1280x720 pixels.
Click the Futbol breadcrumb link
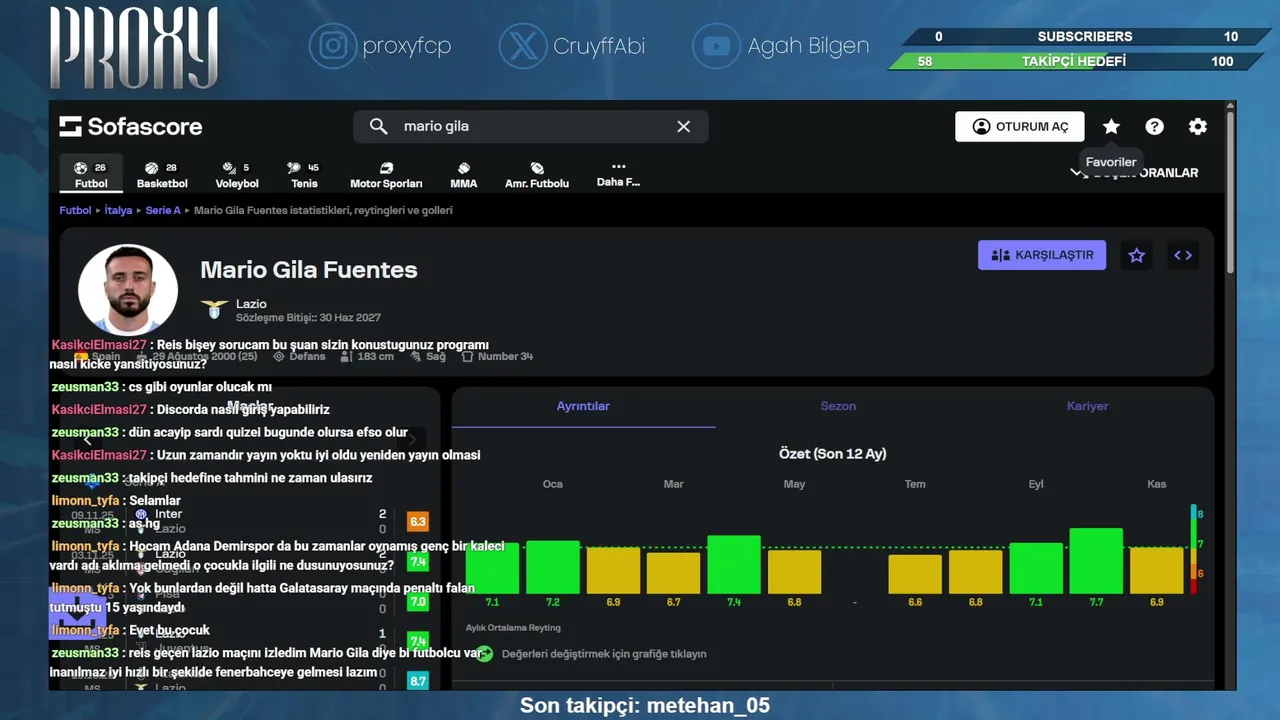tap(75, 211)
